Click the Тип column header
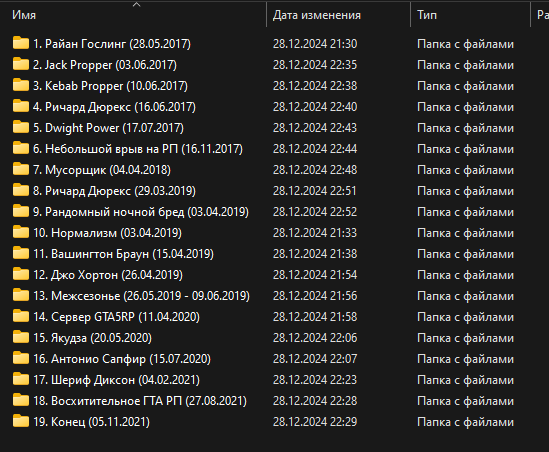This screenshot has height=452, width=549. click(427, 15)
